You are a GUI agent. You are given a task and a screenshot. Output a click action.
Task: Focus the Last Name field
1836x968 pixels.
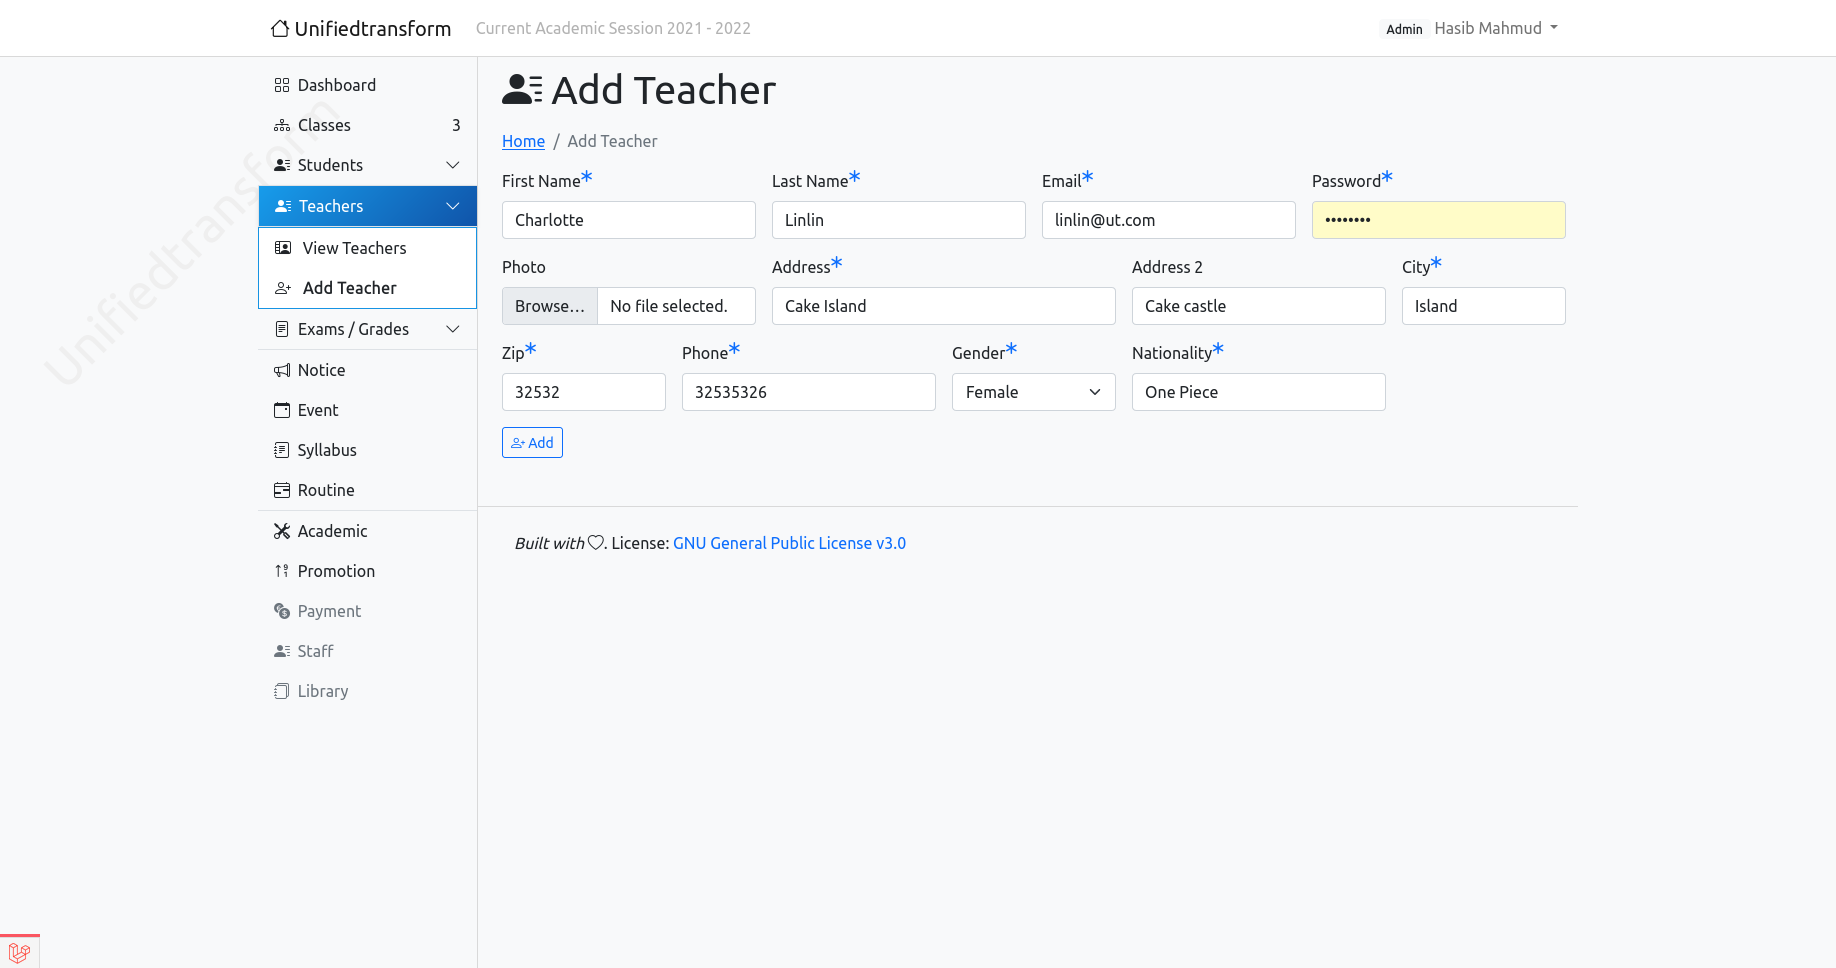[x=899, y=220]
